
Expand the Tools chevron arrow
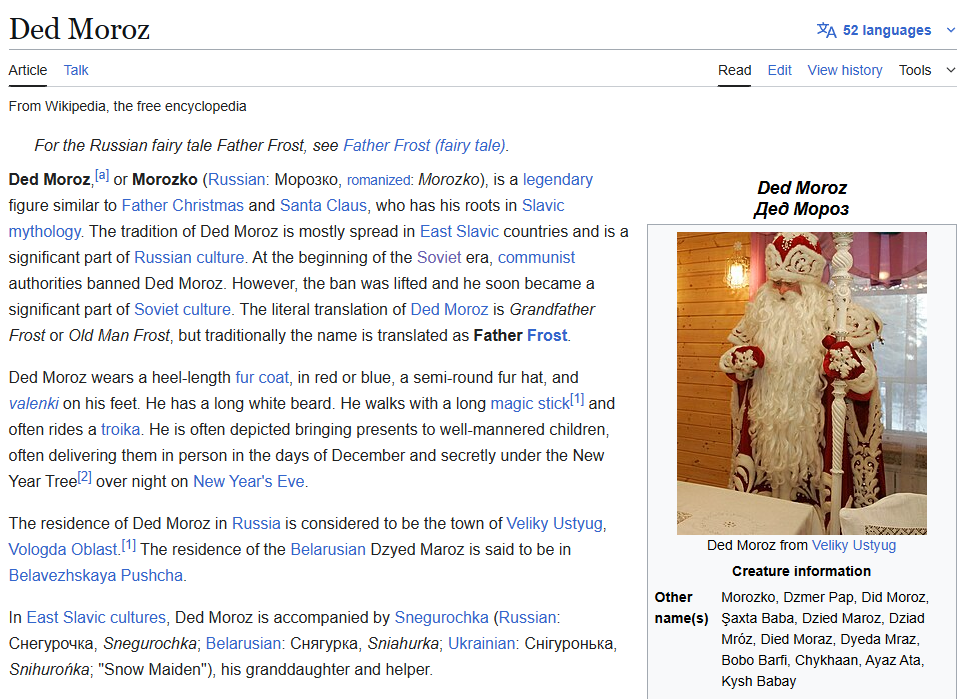(951, 70)
